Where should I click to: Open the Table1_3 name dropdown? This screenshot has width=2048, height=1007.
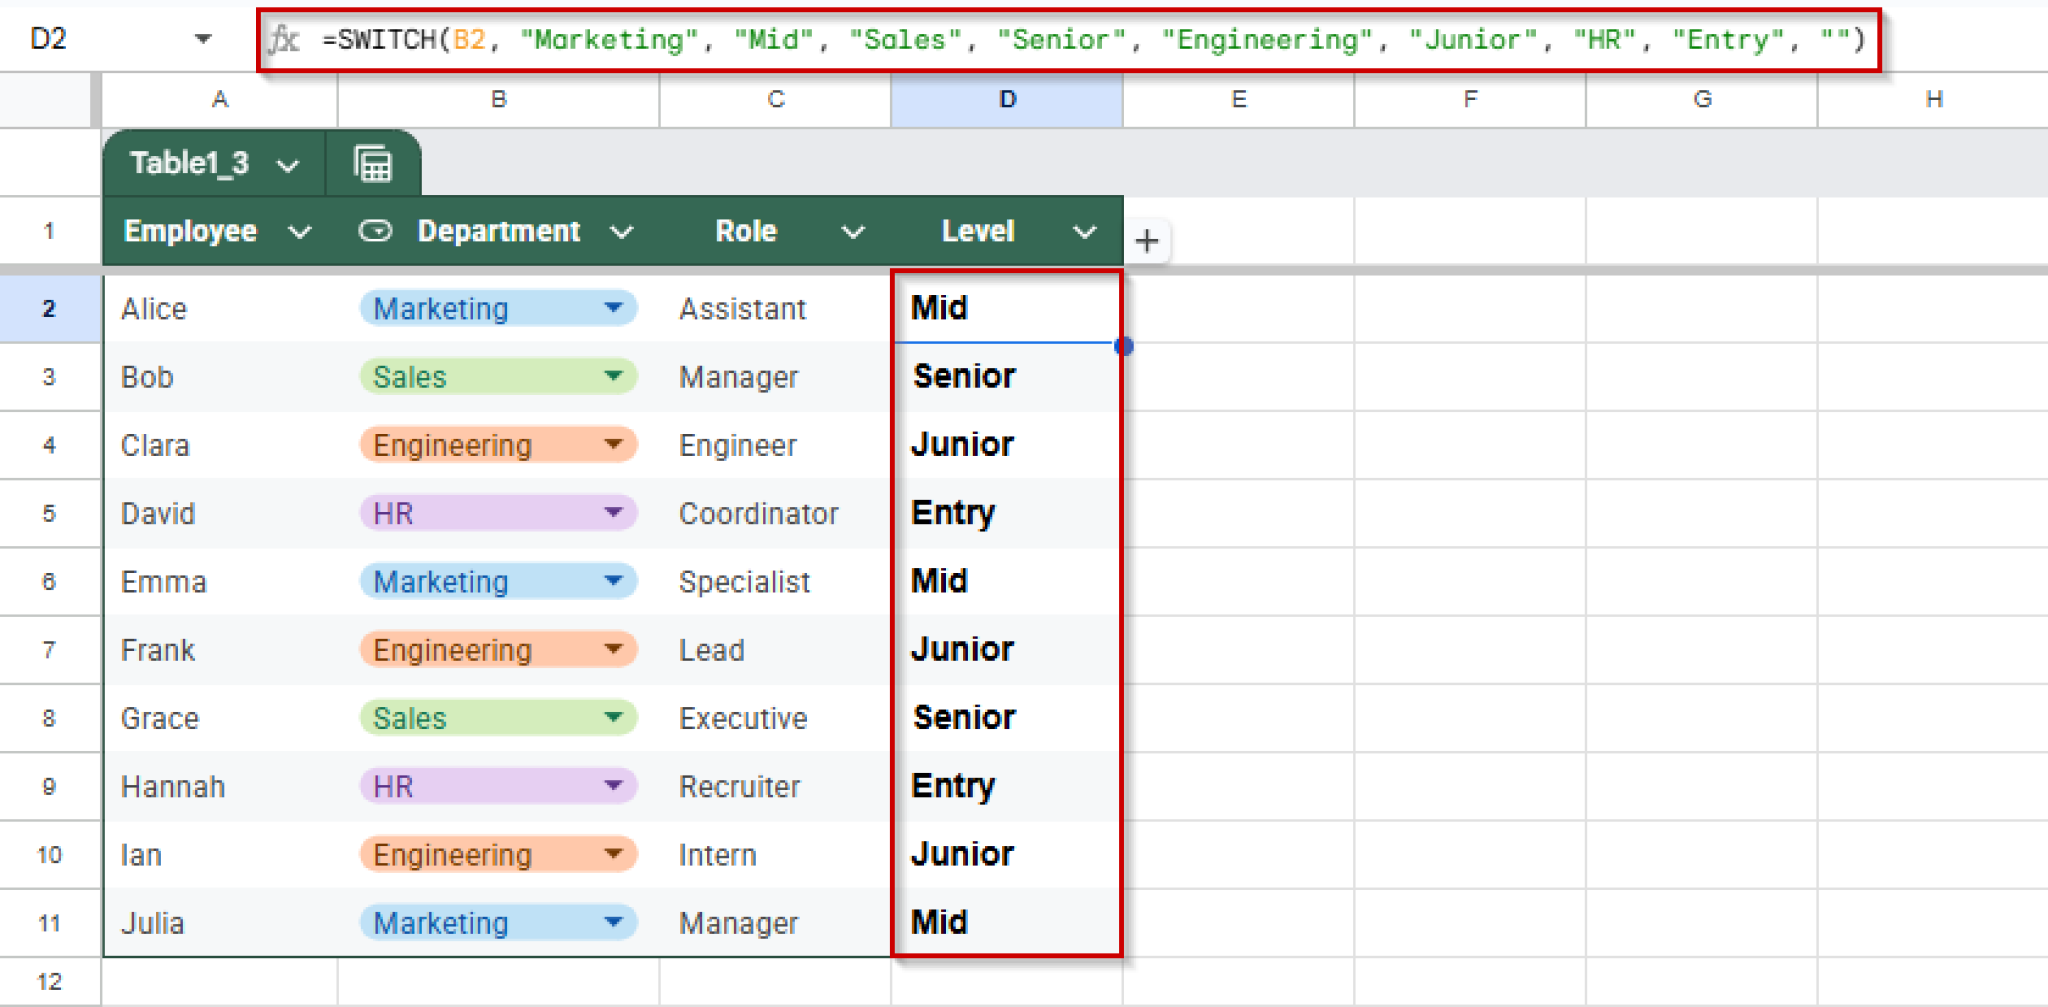(289, 163)
